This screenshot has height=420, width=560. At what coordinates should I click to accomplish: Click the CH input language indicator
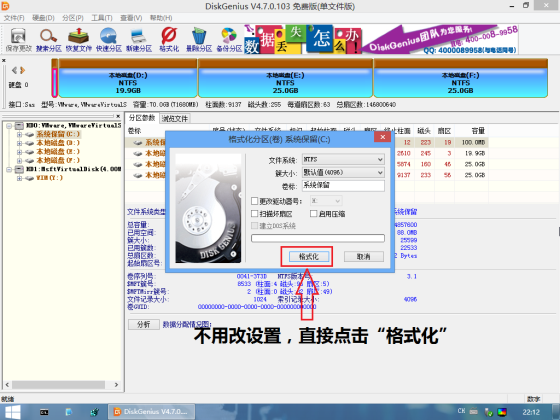coord(462,411)
